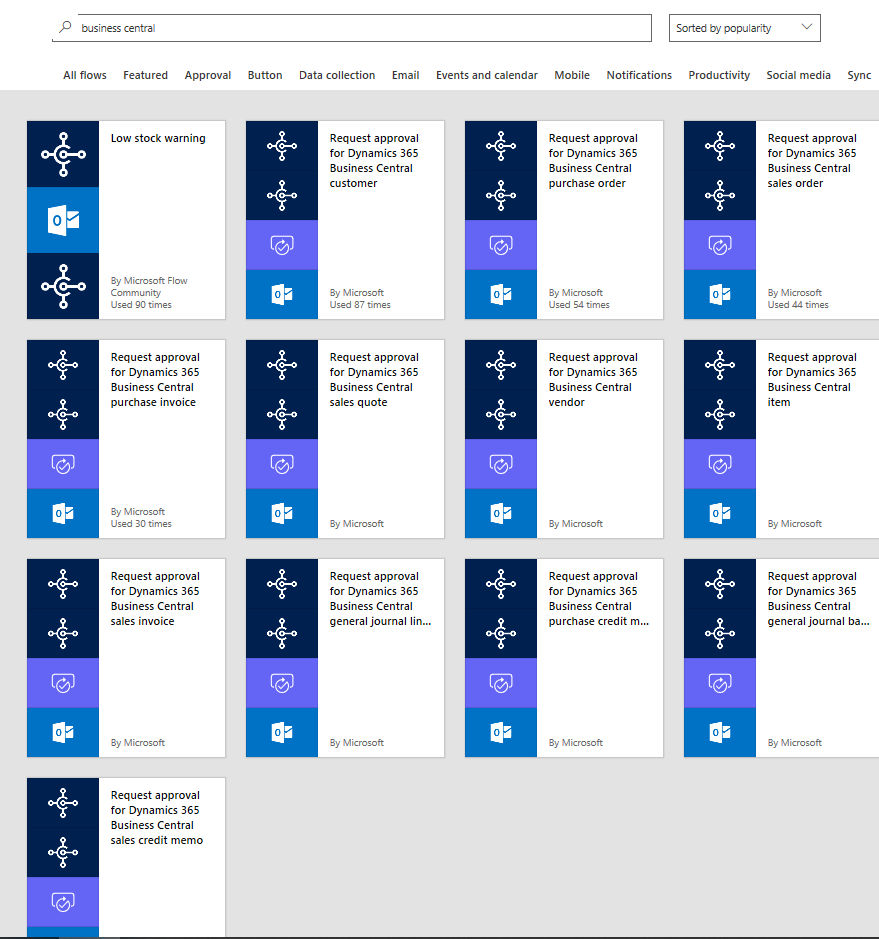Select the Mobile tab

click(x=572, y=75)
